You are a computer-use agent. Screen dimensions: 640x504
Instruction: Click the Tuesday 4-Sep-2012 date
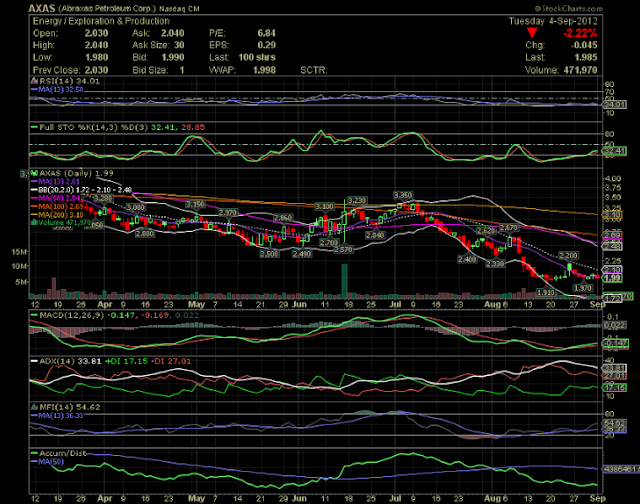tap(553, 21)
